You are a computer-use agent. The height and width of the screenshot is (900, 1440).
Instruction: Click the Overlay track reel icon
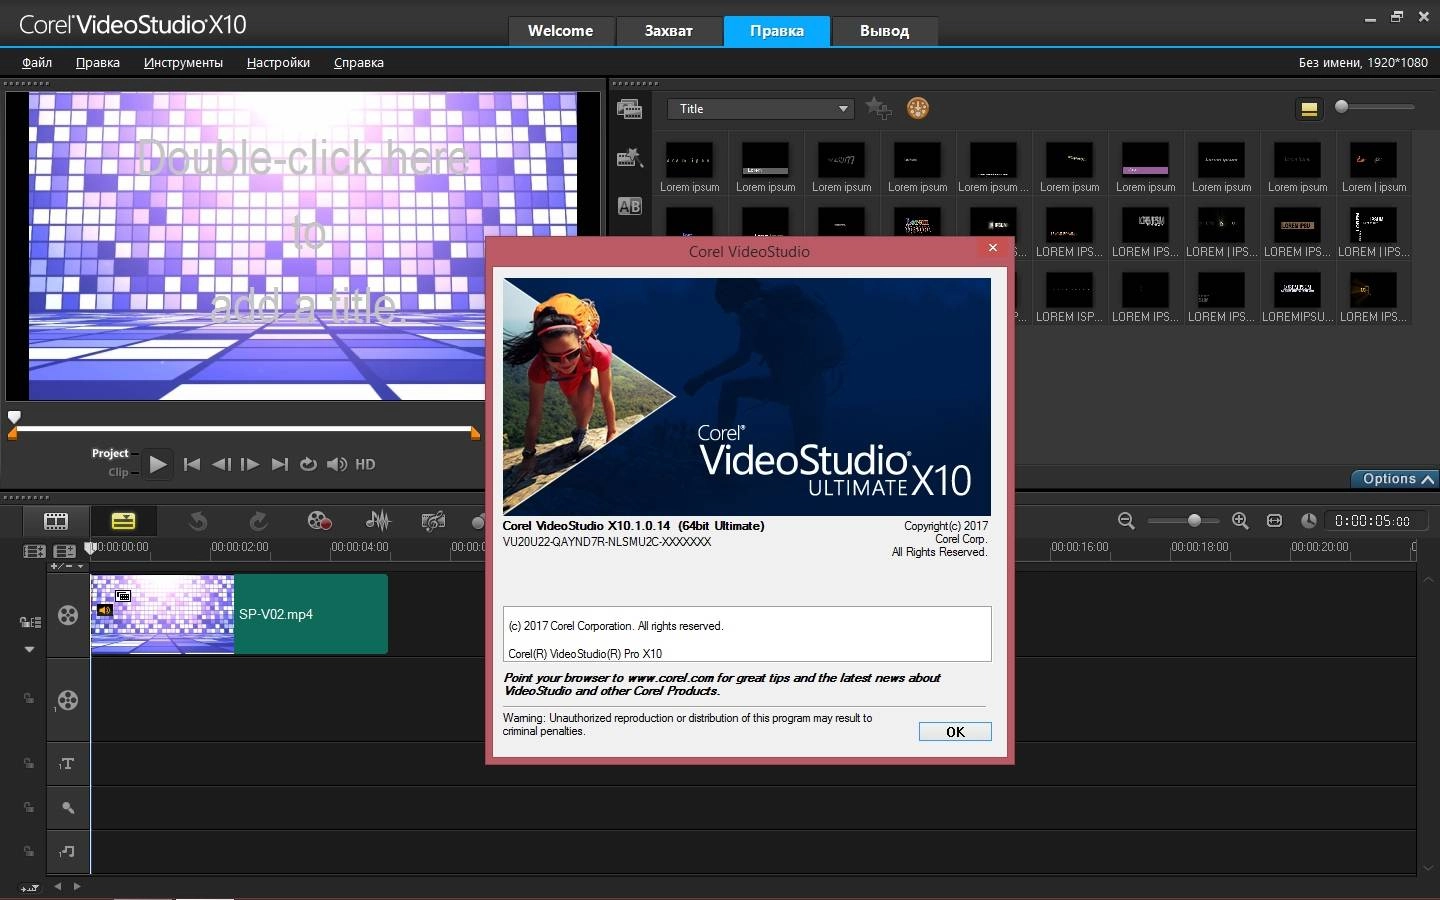[68, 700]
